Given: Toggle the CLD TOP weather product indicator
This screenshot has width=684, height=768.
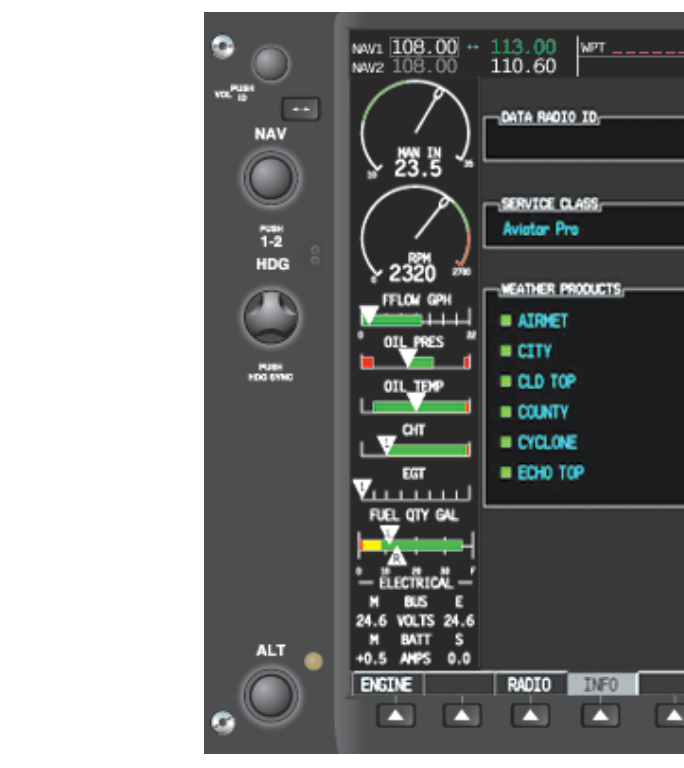Looking at the screenshot, I should (x=506, y=381).
